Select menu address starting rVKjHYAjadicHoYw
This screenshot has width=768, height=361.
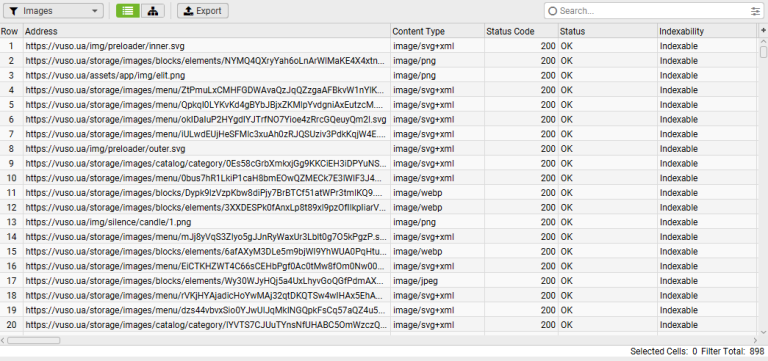(x=207, y=296)
